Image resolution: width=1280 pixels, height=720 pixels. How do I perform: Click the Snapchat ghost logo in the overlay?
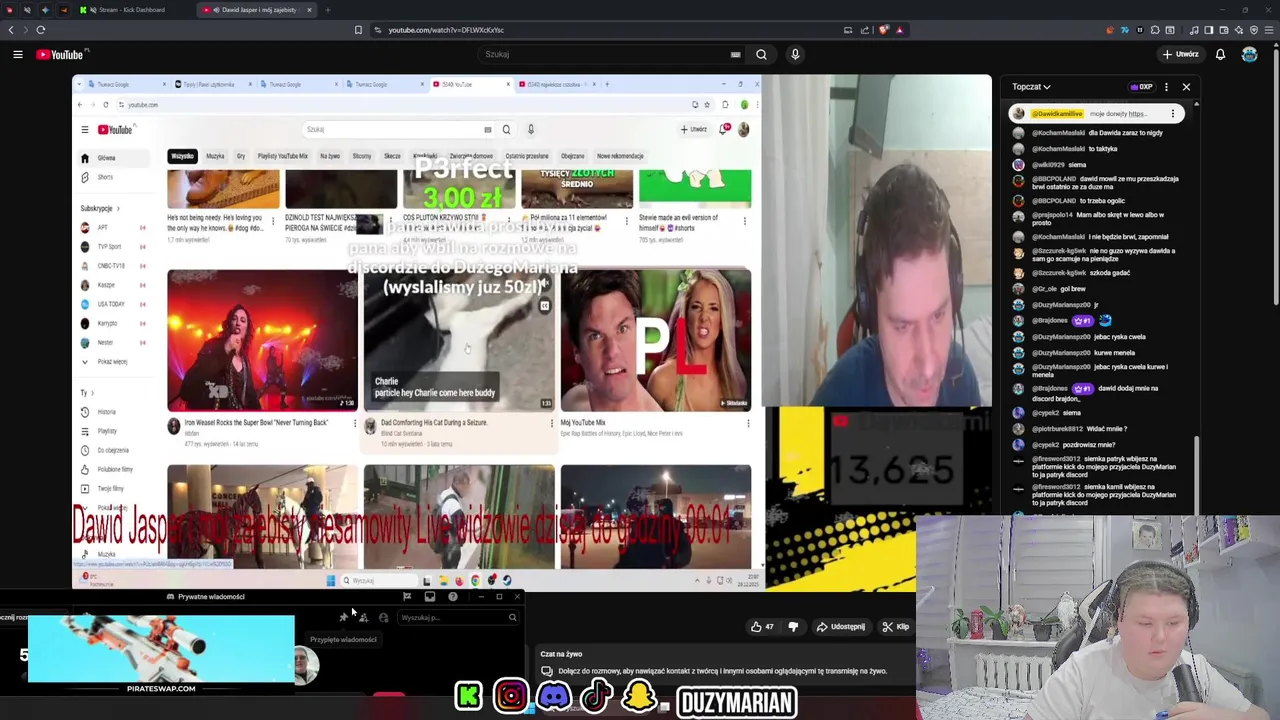(x=640, y=696)
